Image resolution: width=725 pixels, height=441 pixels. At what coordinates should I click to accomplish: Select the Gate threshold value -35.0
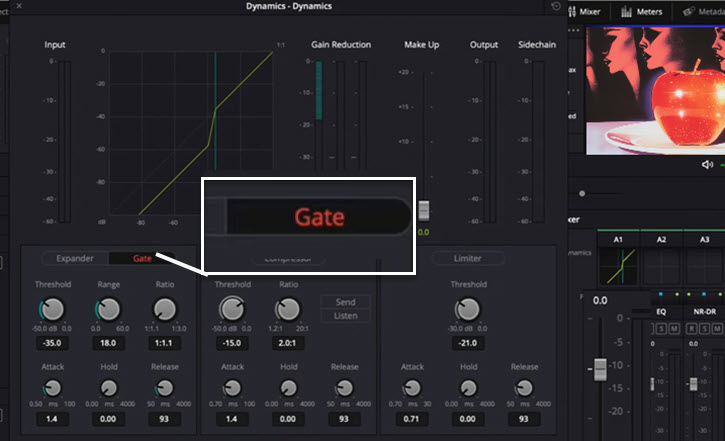(x=52, y=343)
